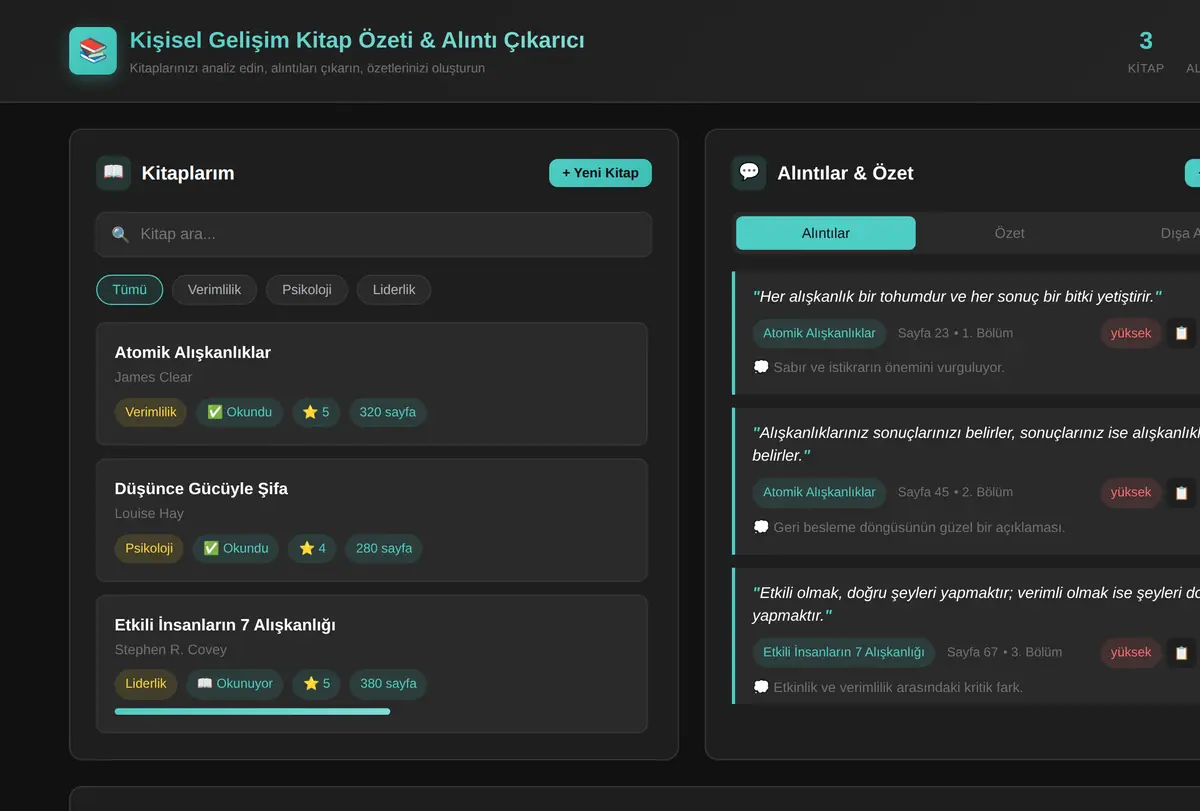Click the 5 star rating on Atomik Alışkanlıklar
The height and width of the screenshot is (811, 1200).
pos(316,412)
